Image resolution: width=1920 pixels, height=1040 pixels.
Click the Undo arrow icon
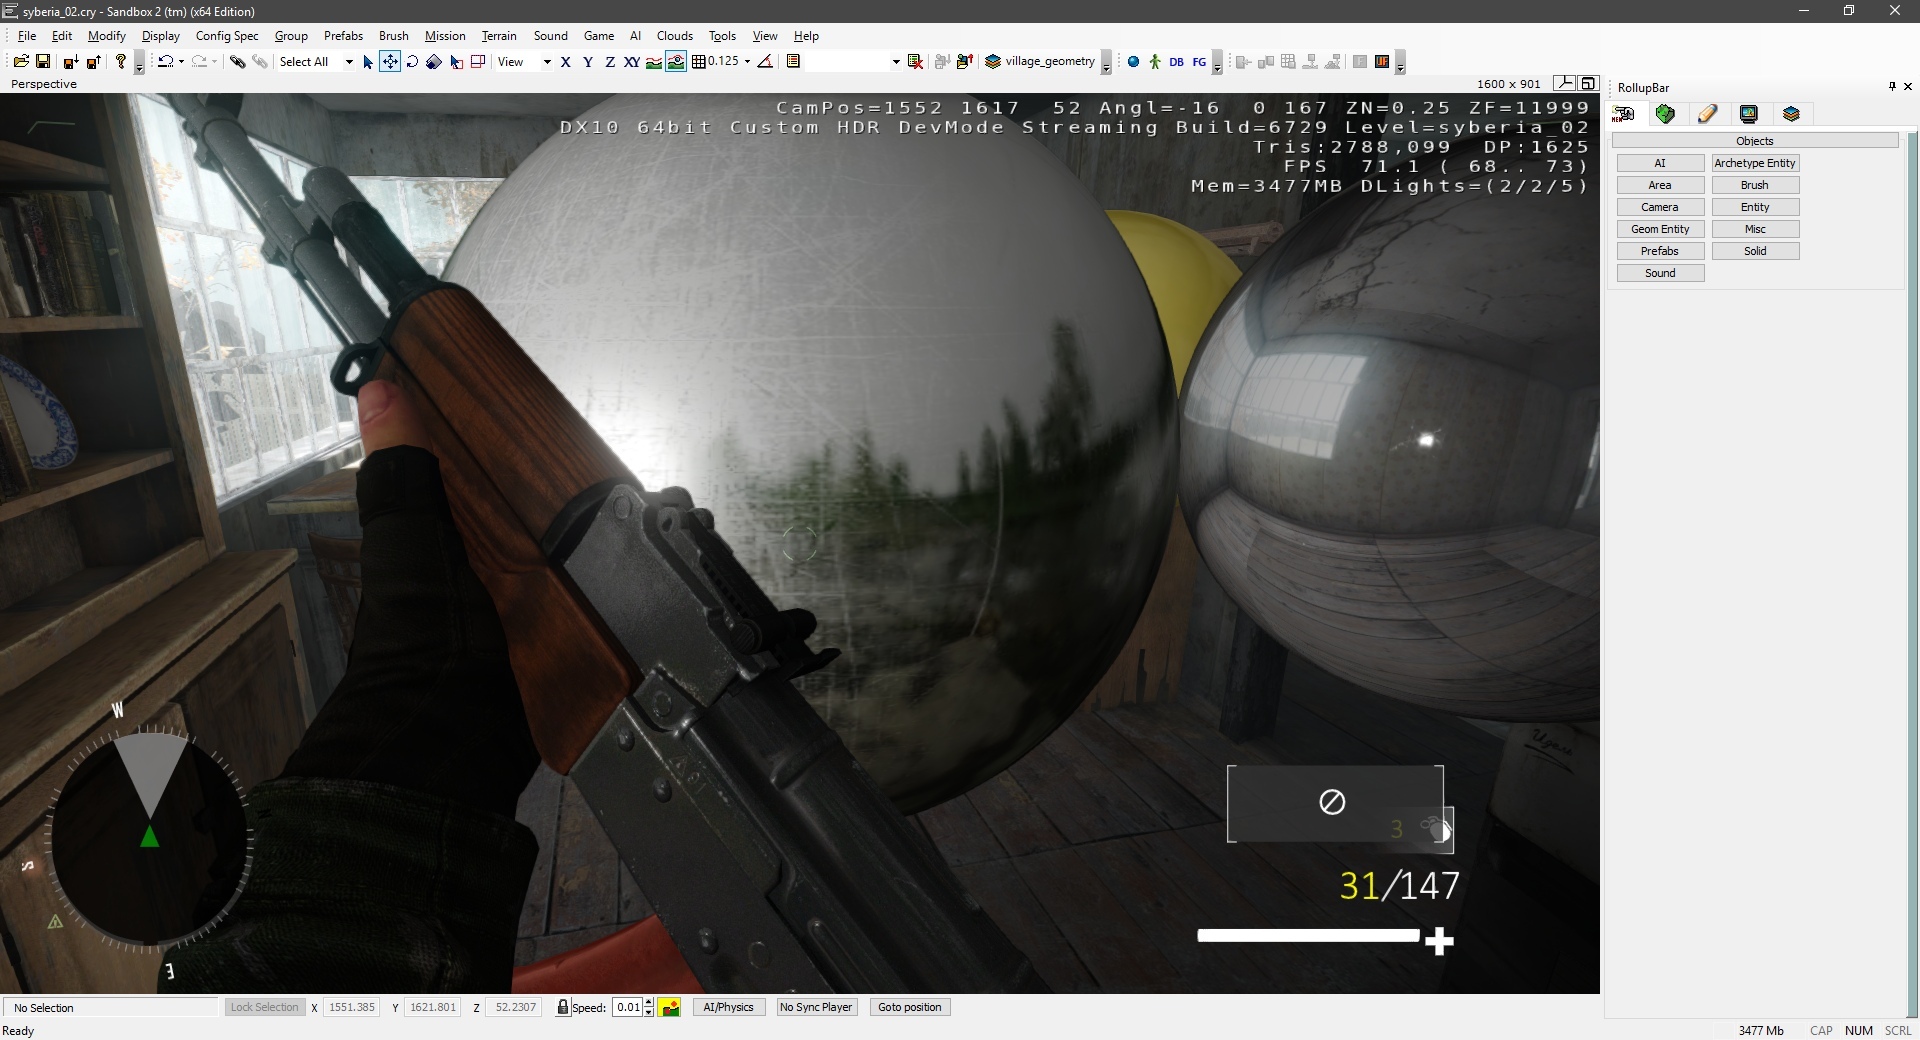pos(166,62)
